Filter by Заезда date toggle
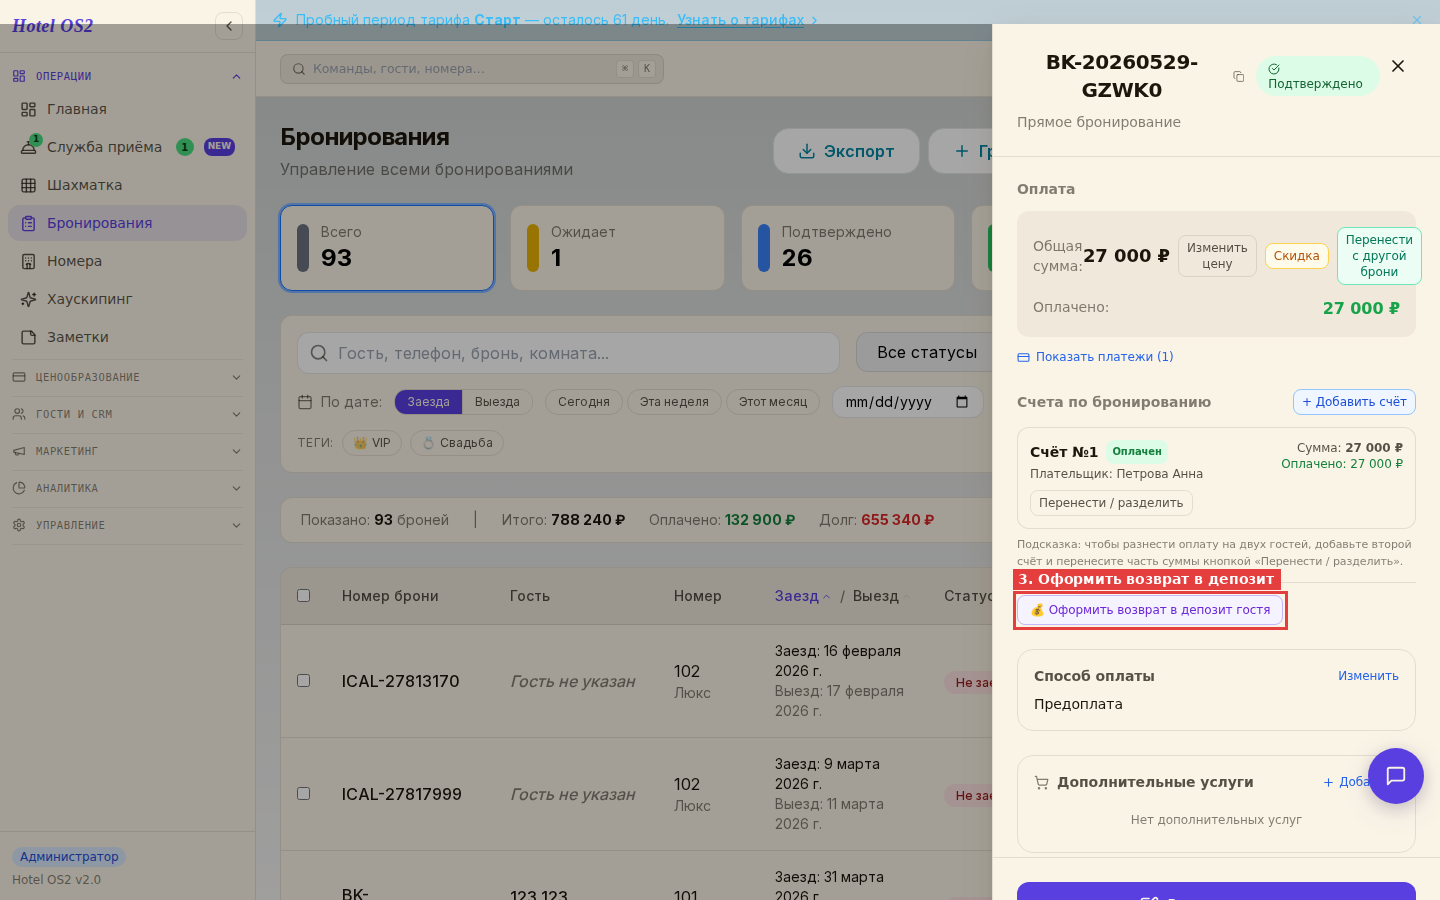 pyautogui.click(x=428, y=402)
